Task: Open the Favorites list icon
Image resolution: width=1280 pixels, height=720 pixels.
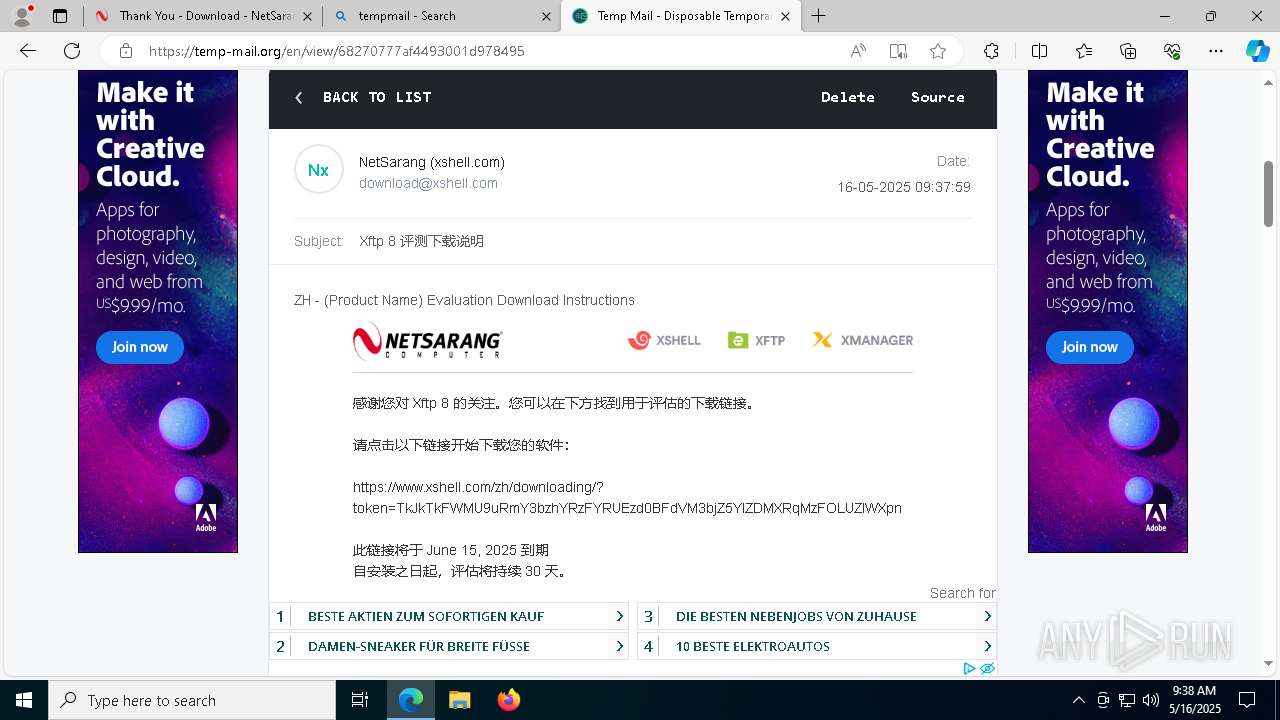Action: [x=1084, y=51]
